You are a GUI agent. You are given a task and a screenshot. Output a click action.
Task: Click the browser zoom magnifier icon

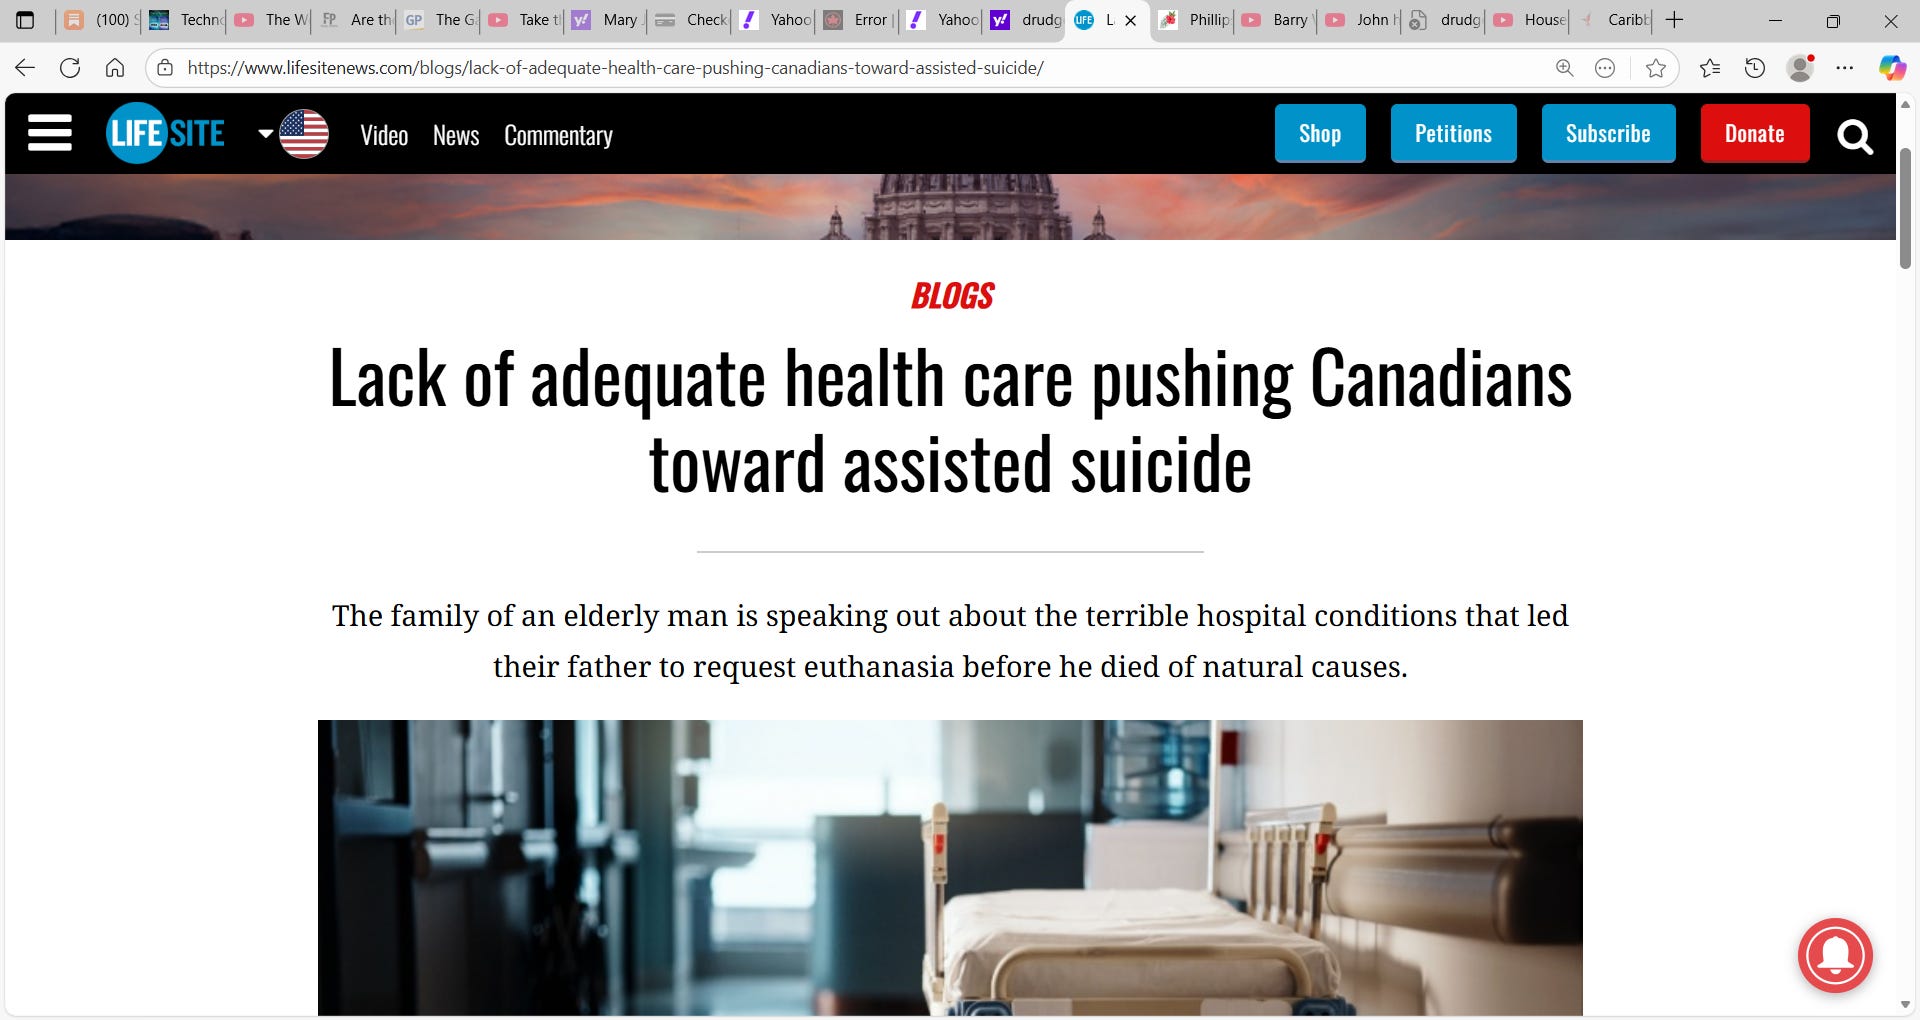pos(1565,68)
